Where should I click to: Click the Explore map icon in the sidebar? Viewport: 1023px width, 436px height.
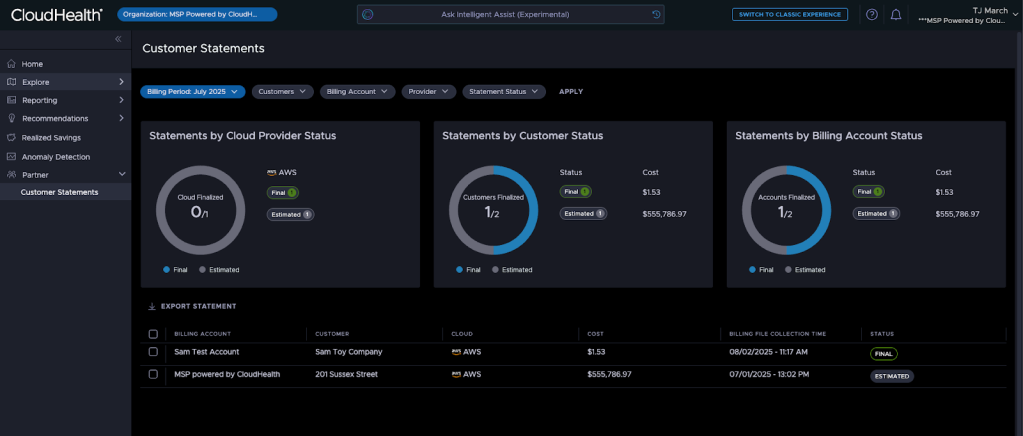[x=11, y=82]
